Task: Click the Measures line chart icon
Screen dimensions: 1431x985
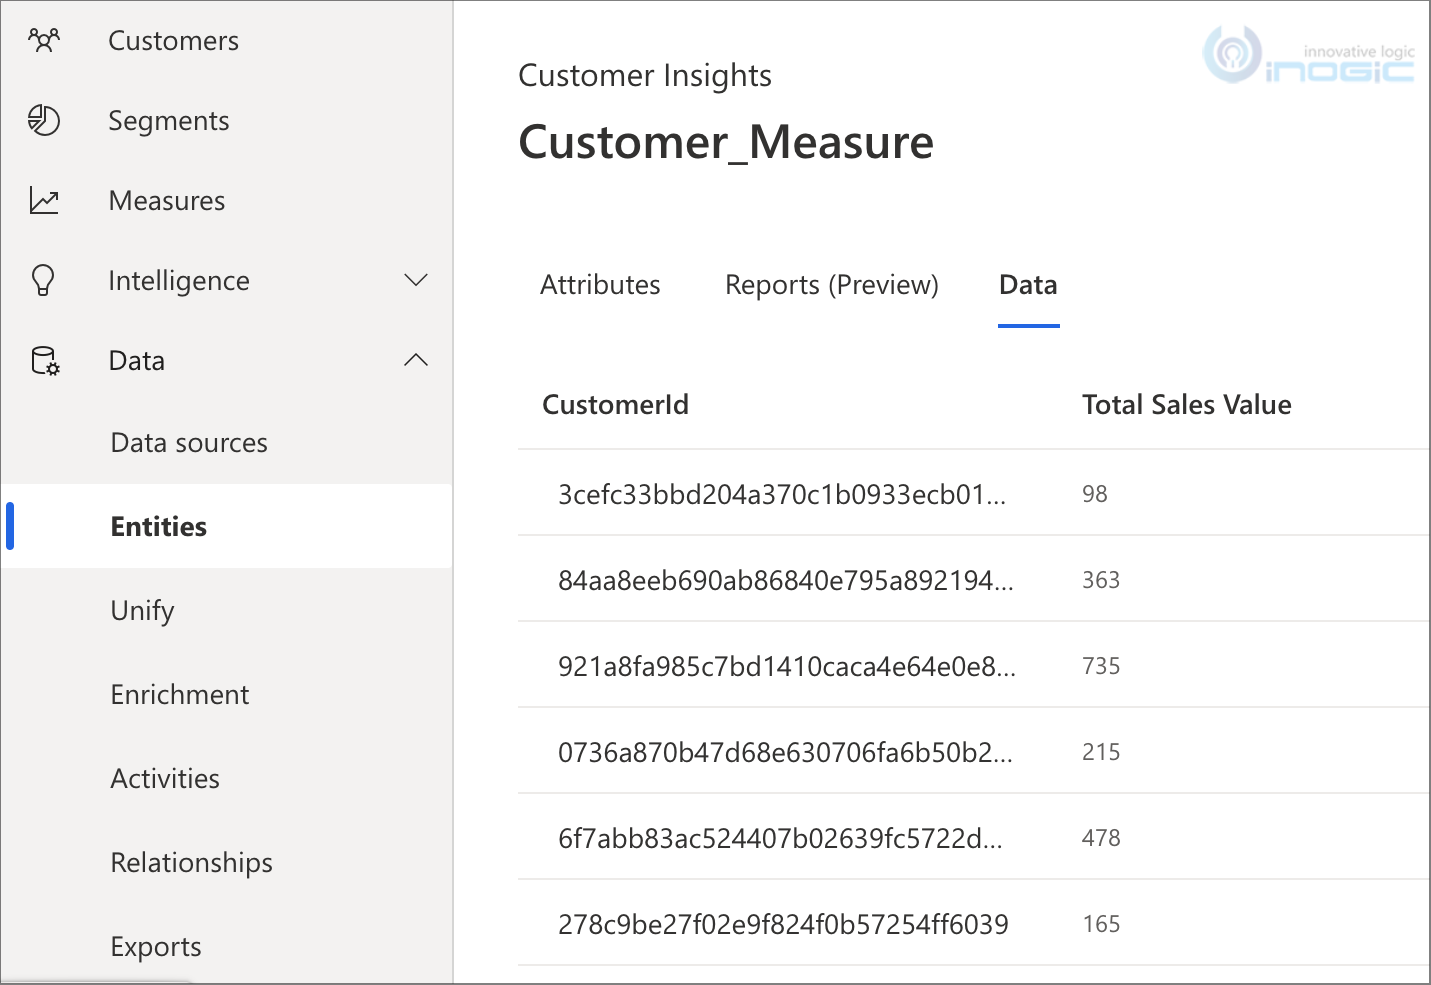Action: click(44, 201)
